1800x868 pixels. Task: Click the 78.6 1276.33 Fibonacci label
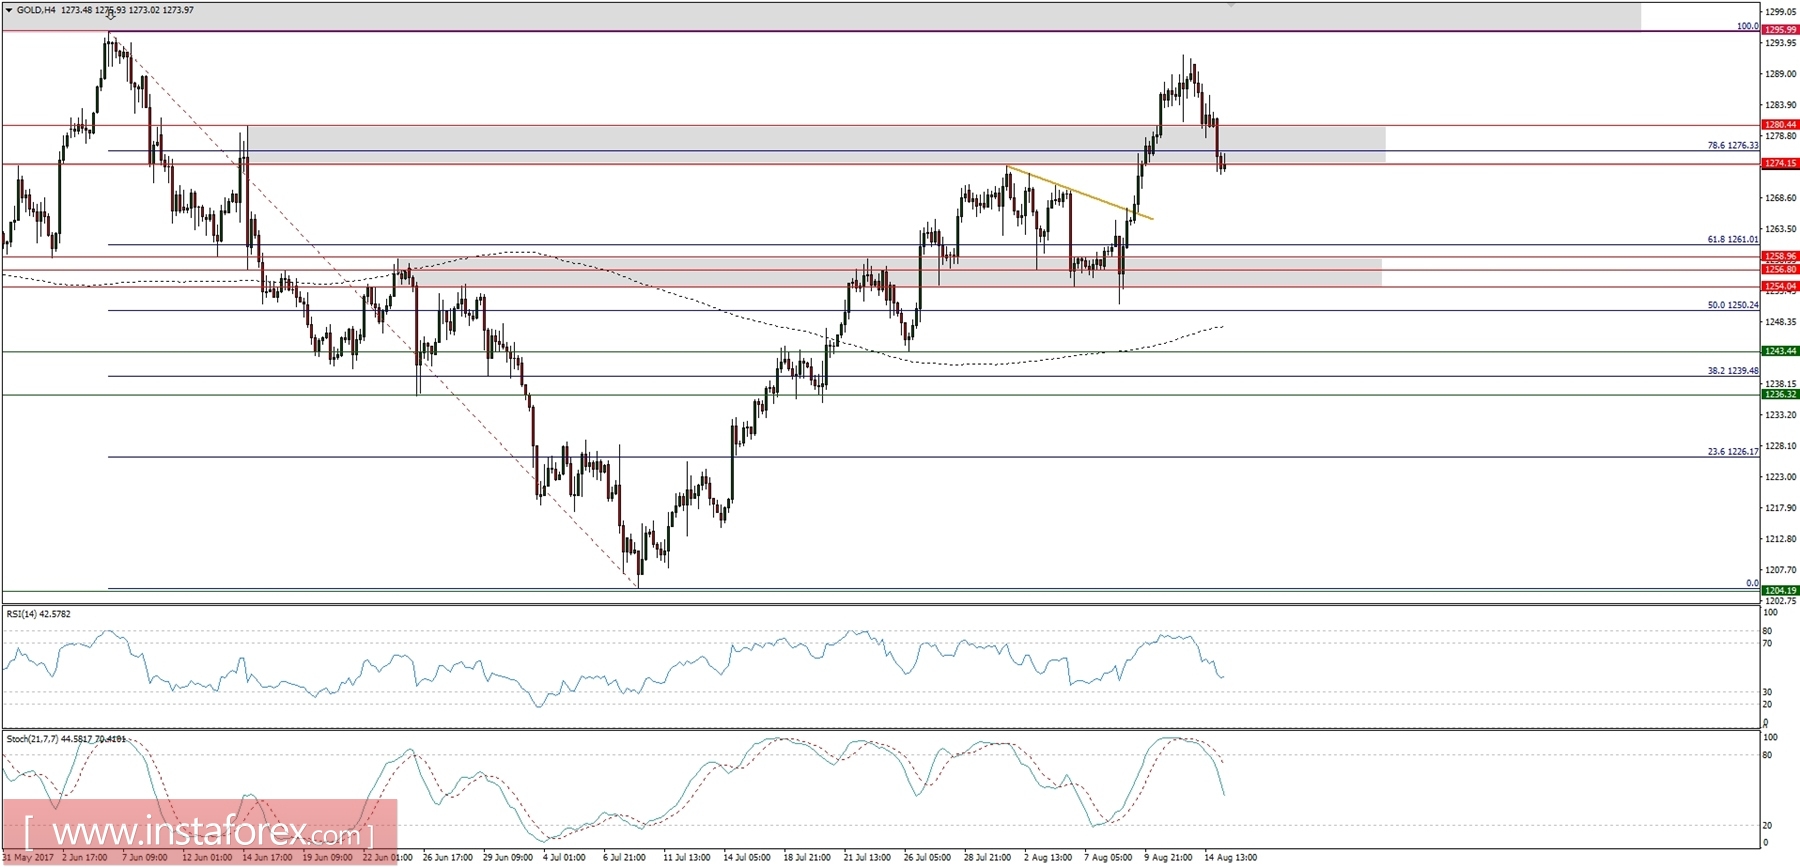1732,146
